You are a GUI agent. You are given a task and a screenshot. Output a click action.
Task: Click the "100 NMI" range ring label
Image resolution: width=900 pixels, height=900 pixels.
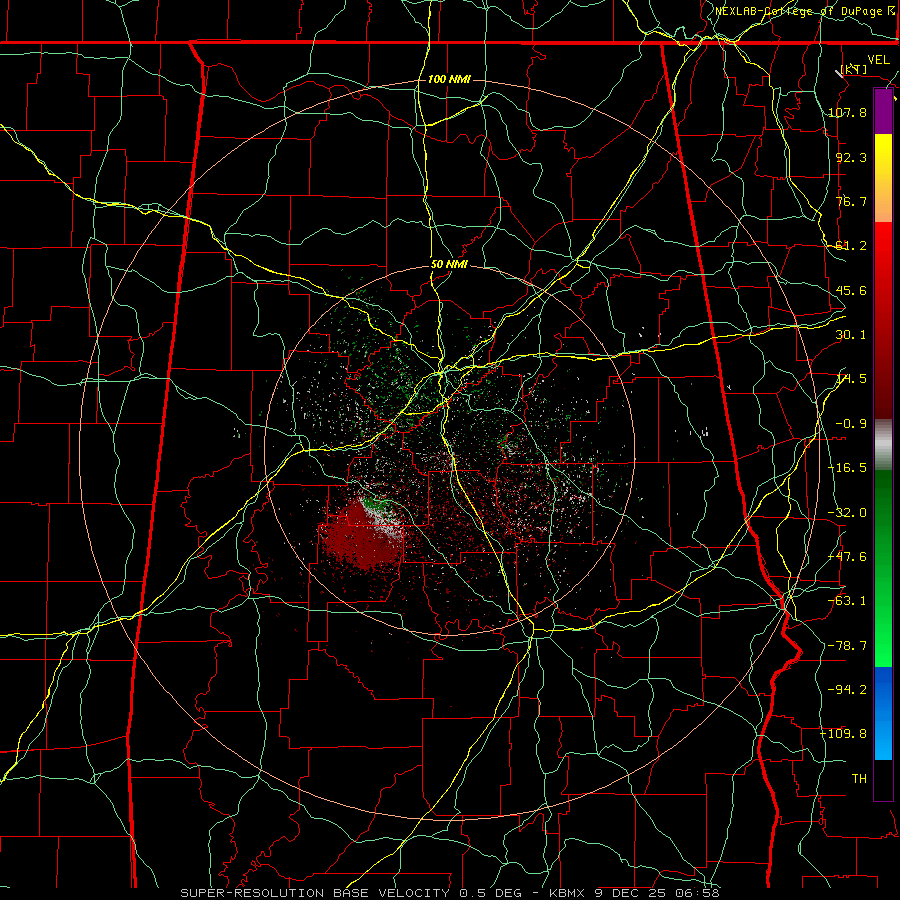click(x=449, y=79)
